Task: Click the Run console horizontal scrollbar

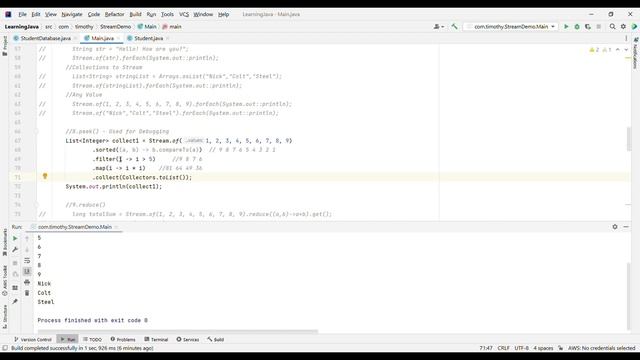Action: click(178, 331)
